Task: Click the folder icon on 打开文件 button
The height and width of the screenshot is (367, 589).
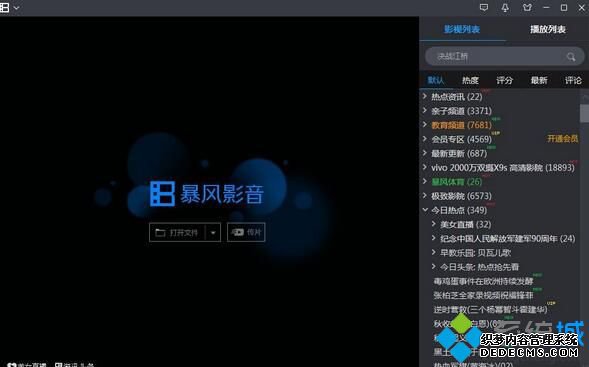Action: coord(160,233)
